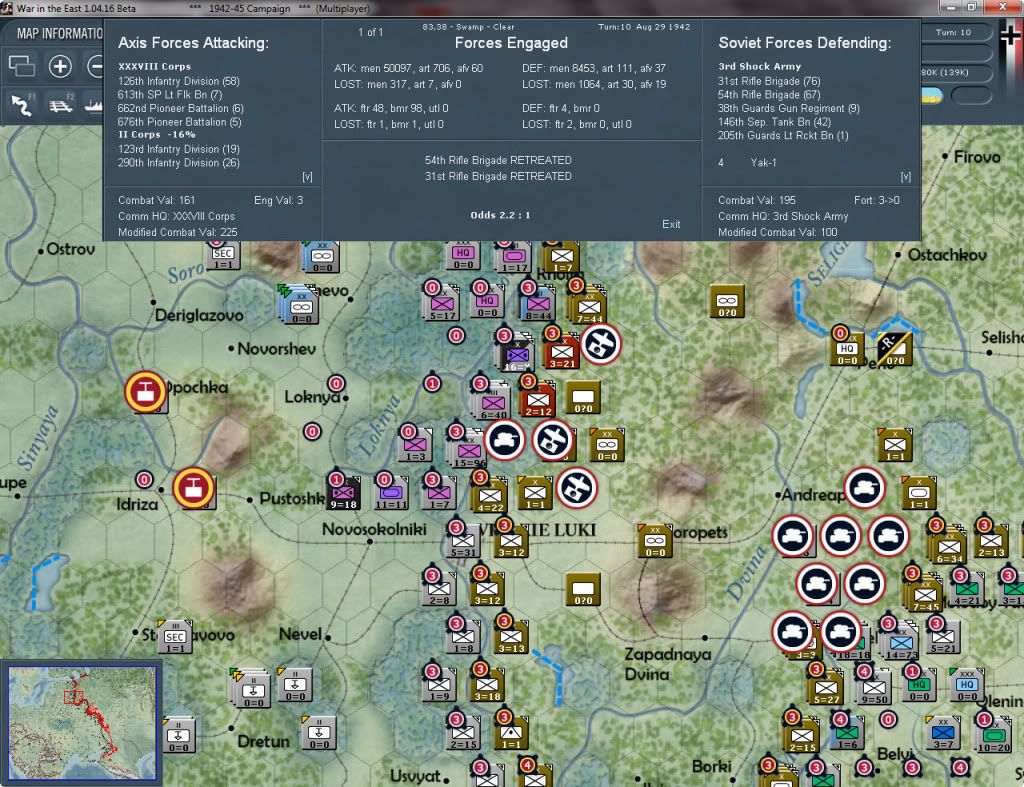The width and height of the screenshot is (1024, 787).
Task: Select the 2=8 grey infantry unit
Action: tap(439, 590)
